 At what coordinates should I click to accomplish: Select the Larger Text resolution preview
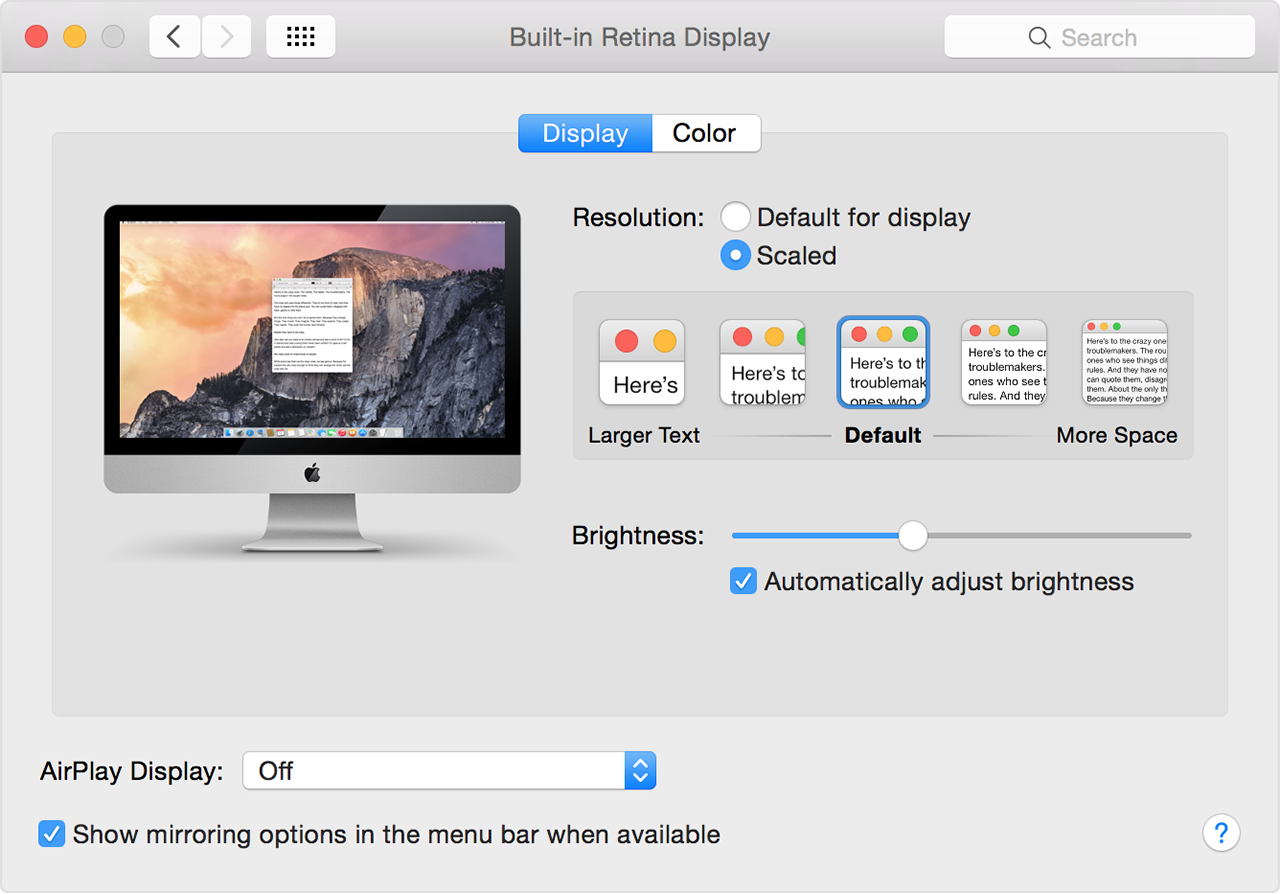tap(641, 362)
